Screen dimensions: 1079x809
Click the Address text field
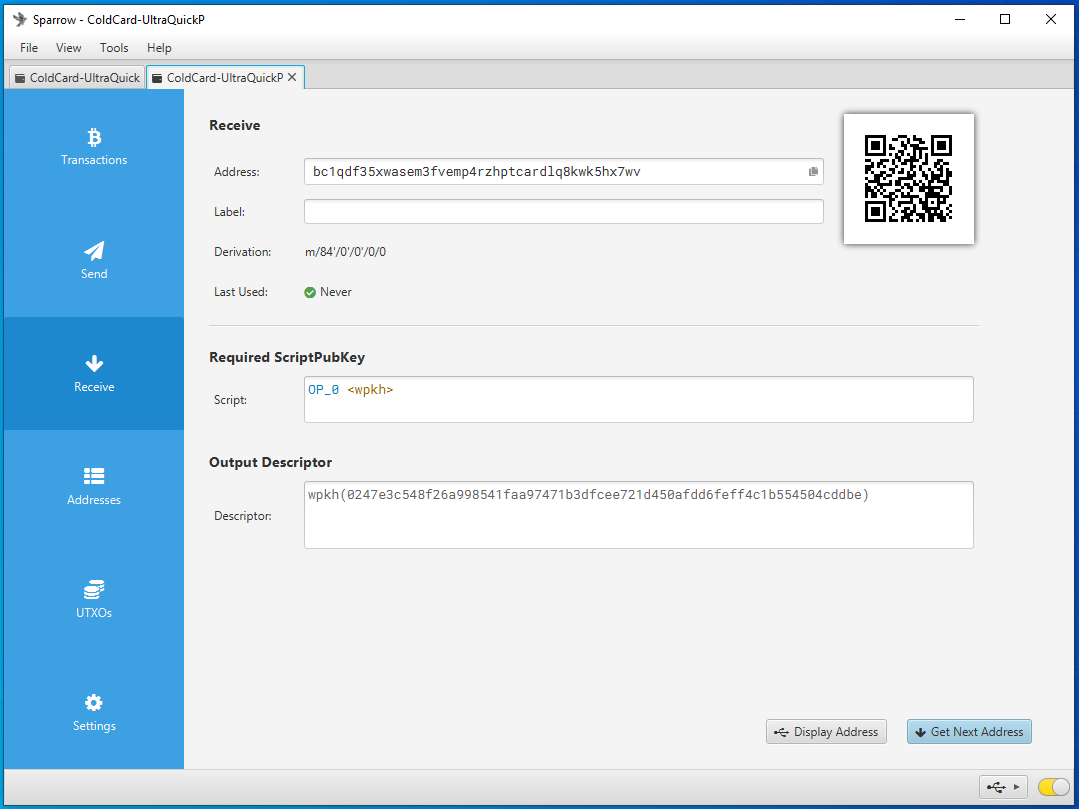(564, 171)
